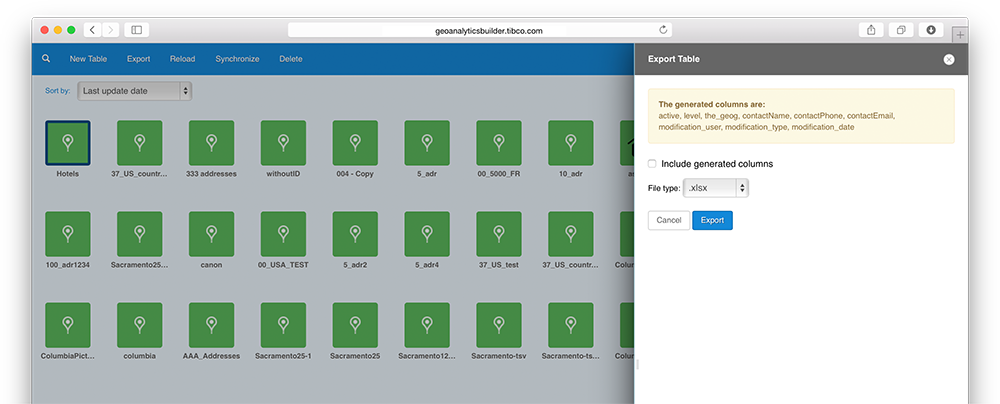This screenshot has height=404, width=1000.
Task: Click the Safari sidebar toggle icon
Action: [x=137, y=30]
